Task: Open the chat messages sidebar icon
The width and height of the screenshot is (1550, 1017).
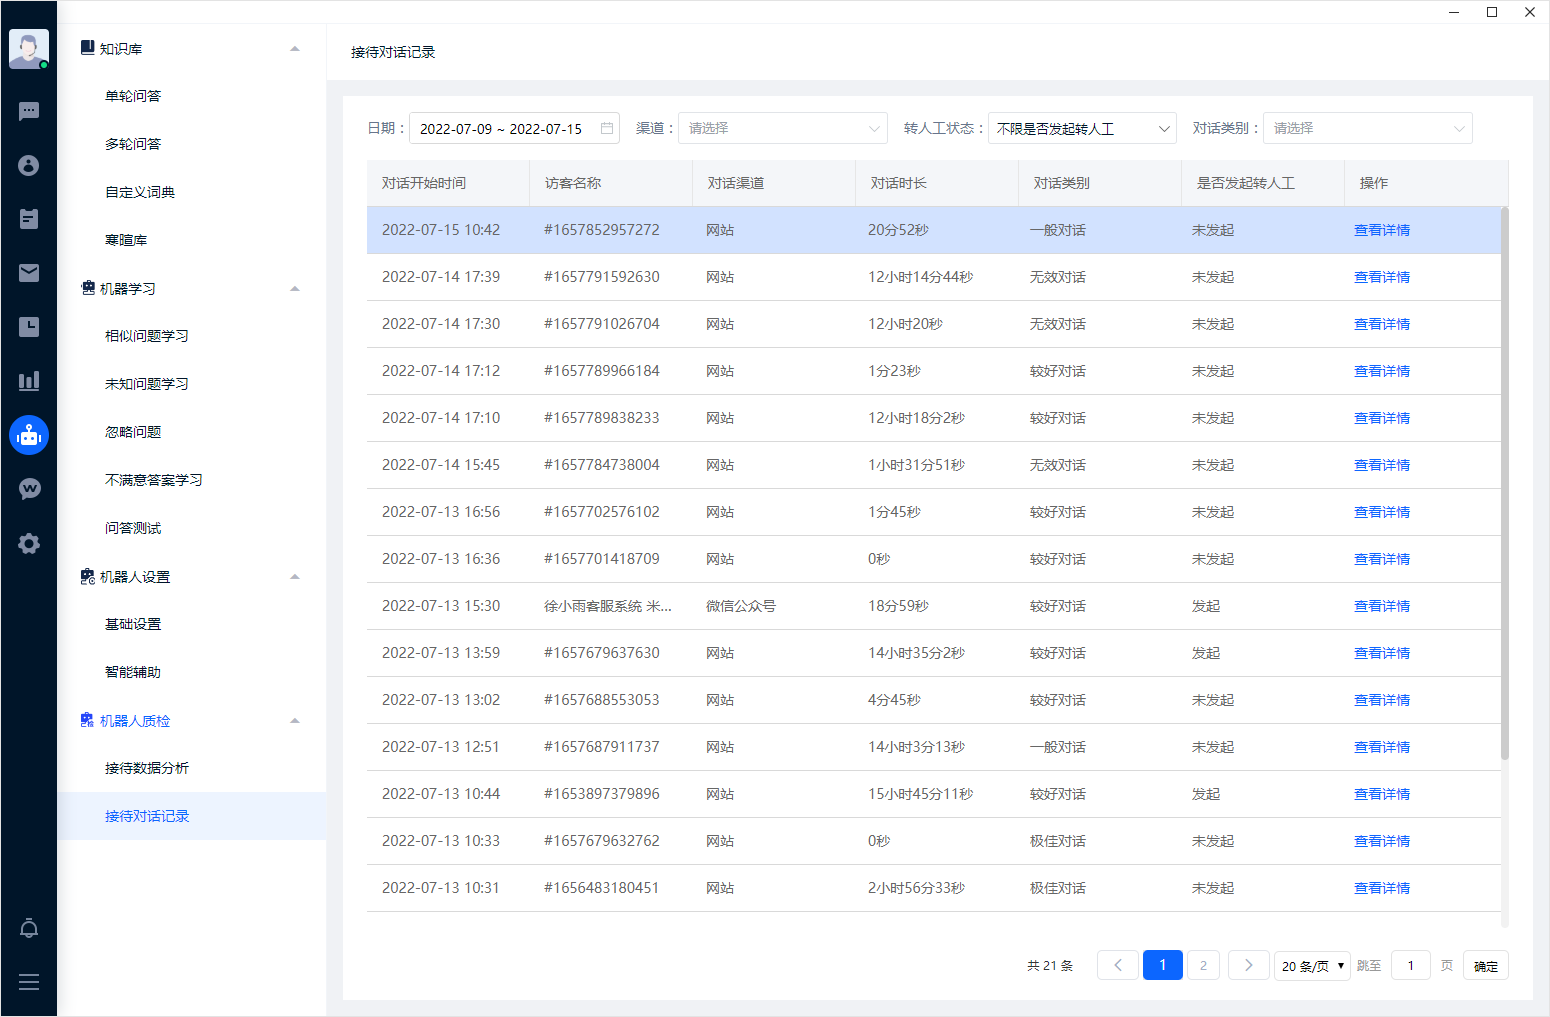Action: pos(29,111)
